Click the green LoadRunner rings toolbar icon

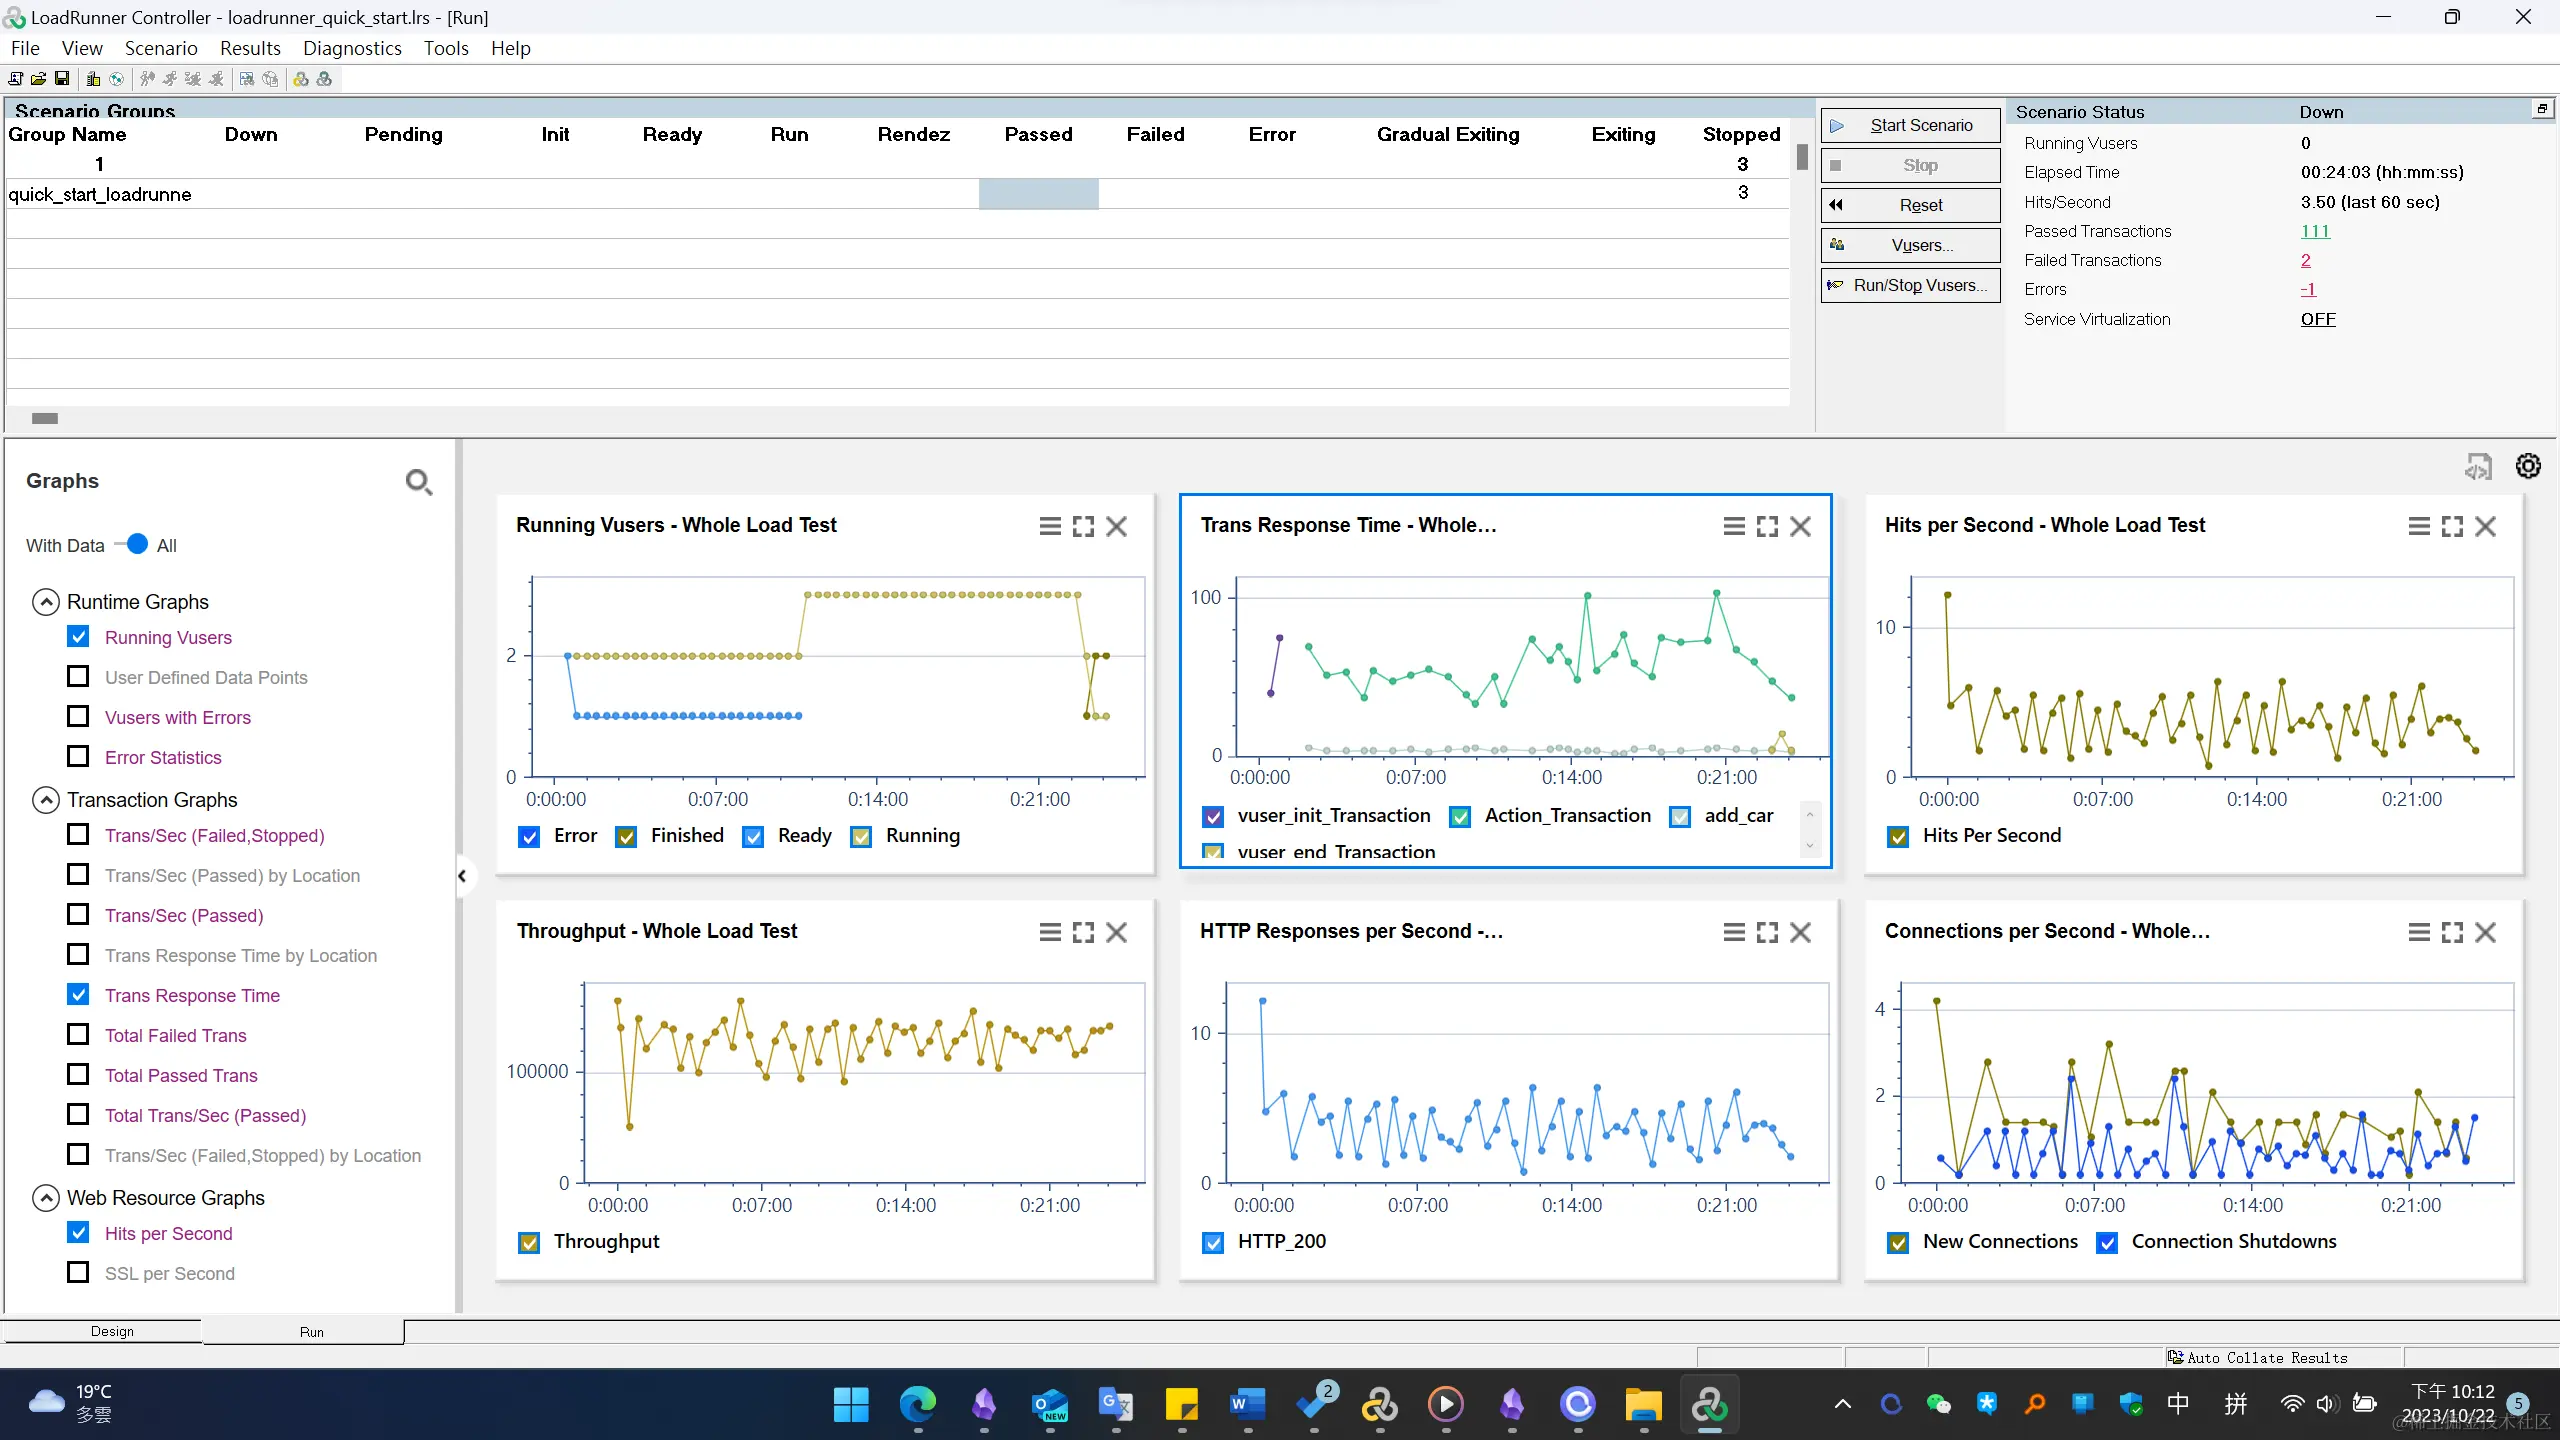pos(324,78)
